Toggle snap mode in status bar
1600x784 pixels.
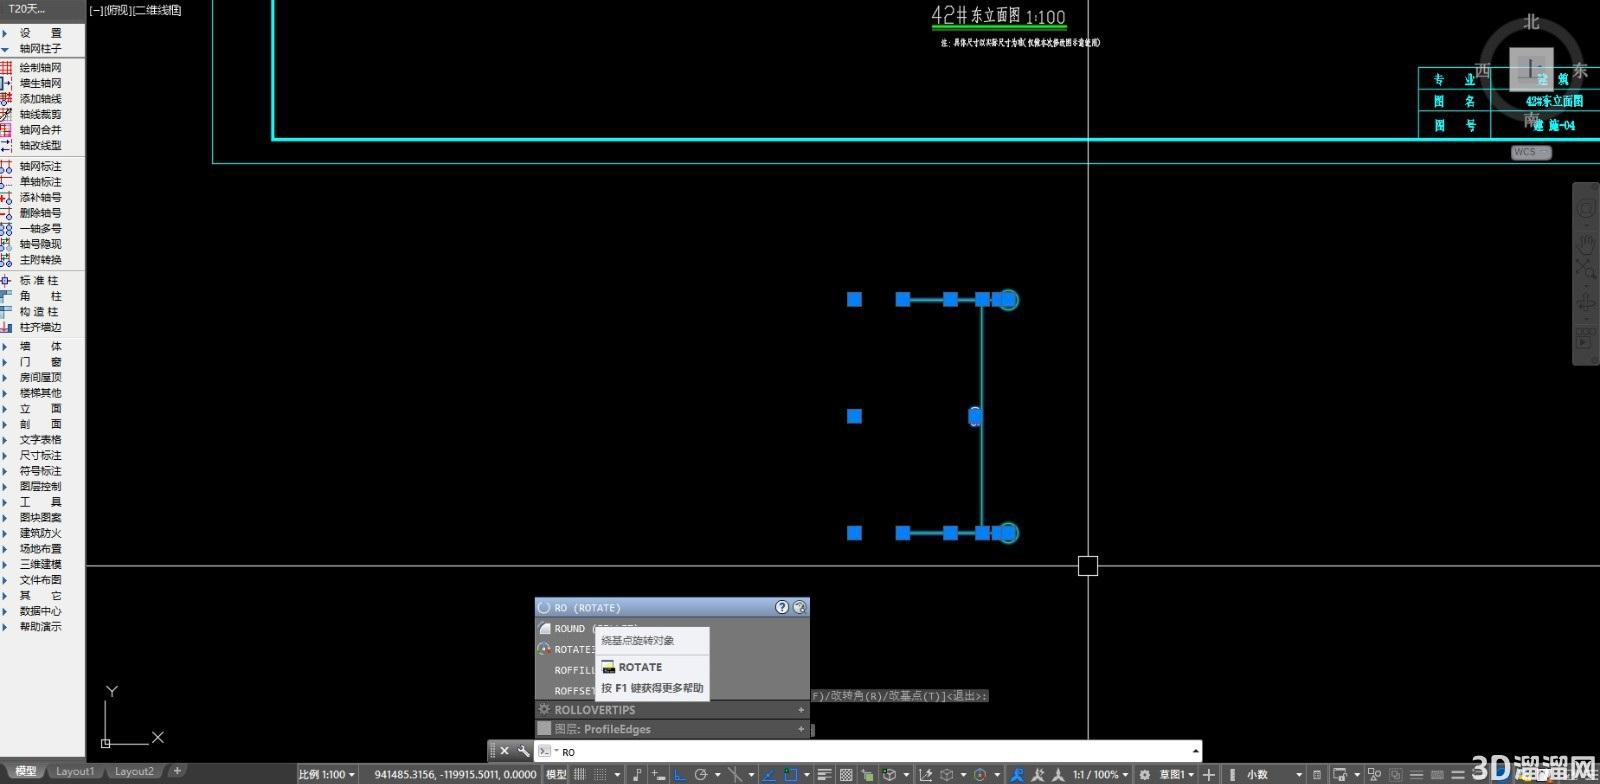point(600,774)
